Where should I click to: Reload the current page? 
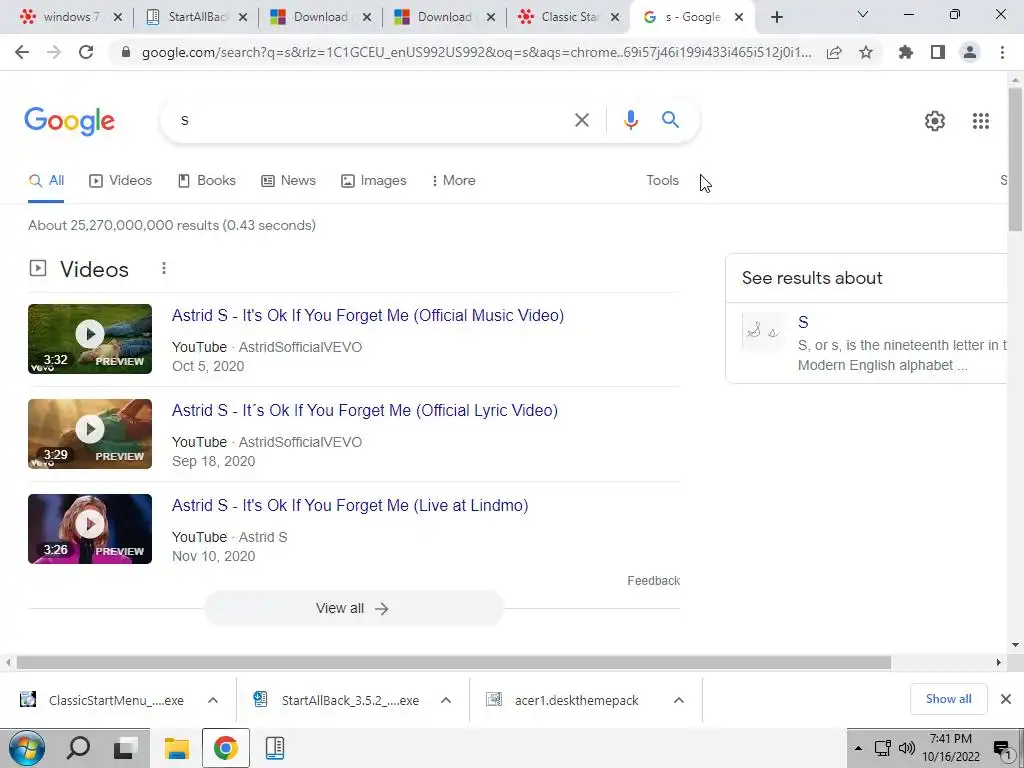(x=86, y=52)
